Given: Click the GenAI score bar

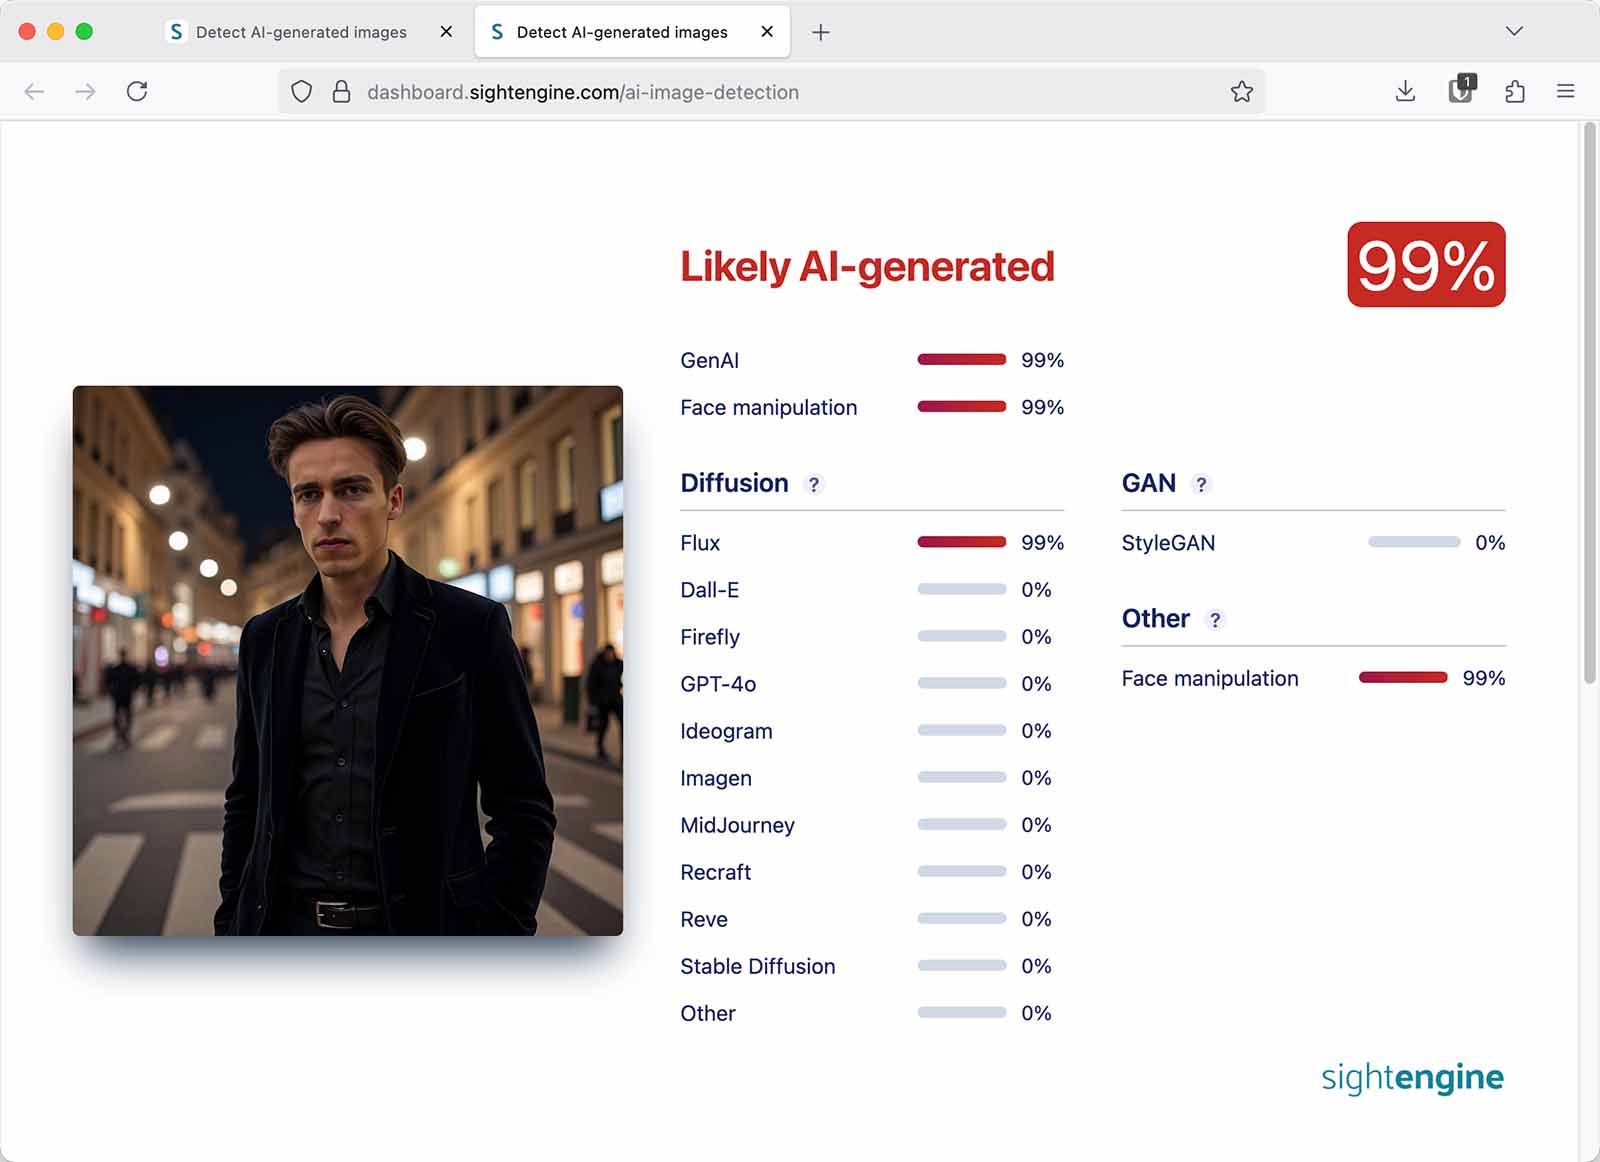Looking at the screenshot, I should (x=962, y=359).
